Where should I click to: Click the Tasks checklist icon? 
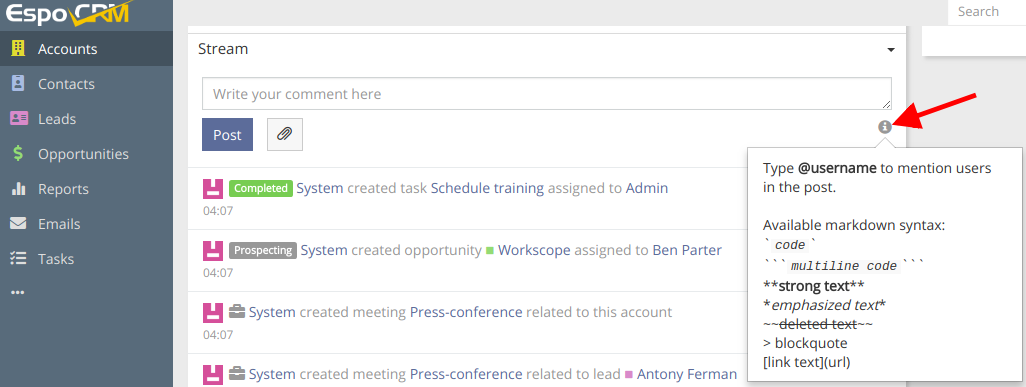(x=18, y=259)
